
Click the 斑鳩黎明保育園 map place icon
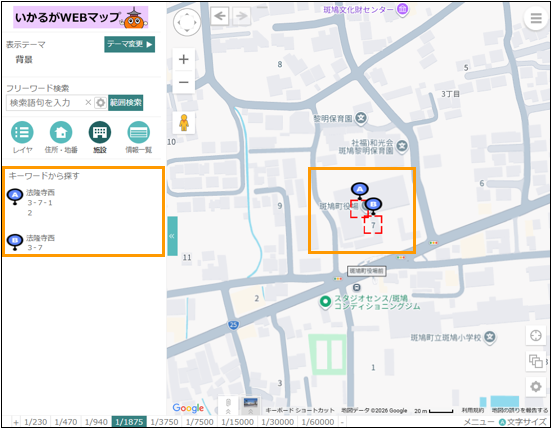tap(402, 145)
